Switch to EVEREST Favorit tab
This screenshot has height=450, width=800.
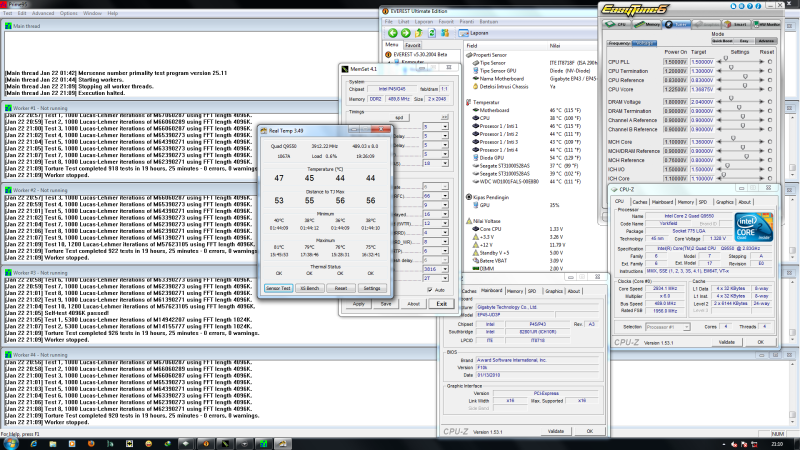pos(413,45)
